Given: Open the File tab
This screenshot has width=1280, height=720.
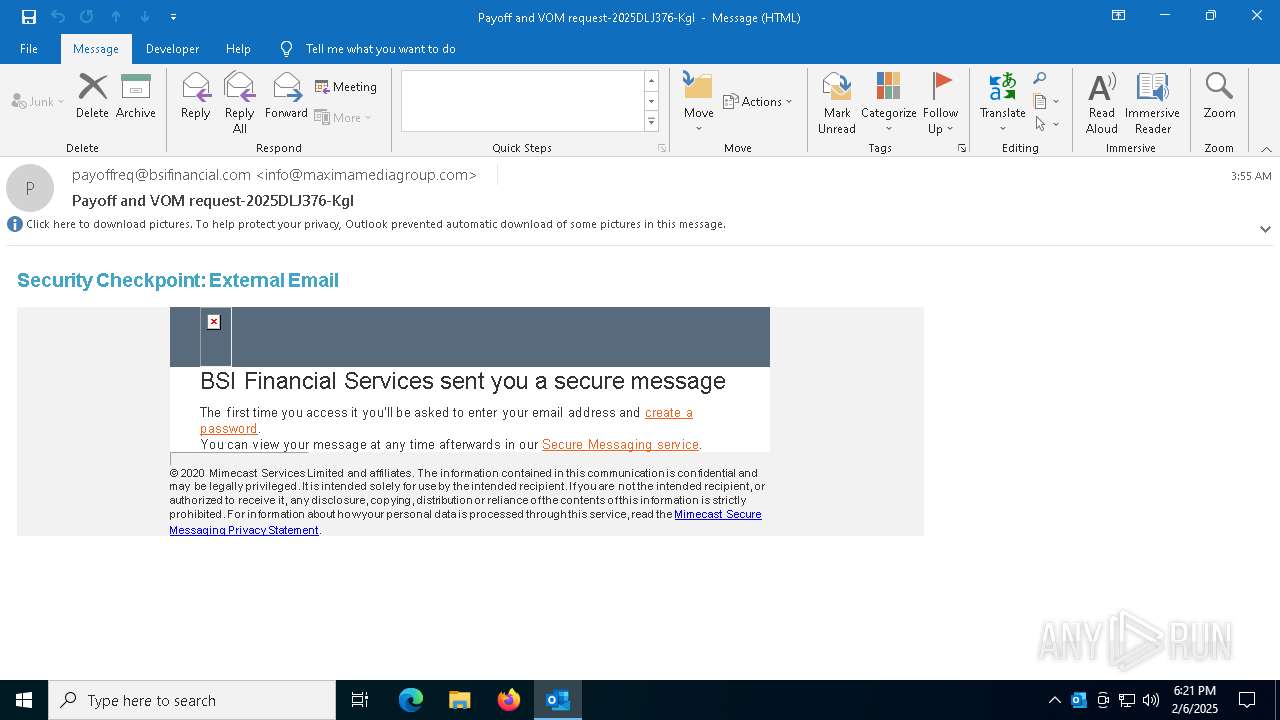Looking at the screenshot, I should pyautogui.click(x=29, y=49).
